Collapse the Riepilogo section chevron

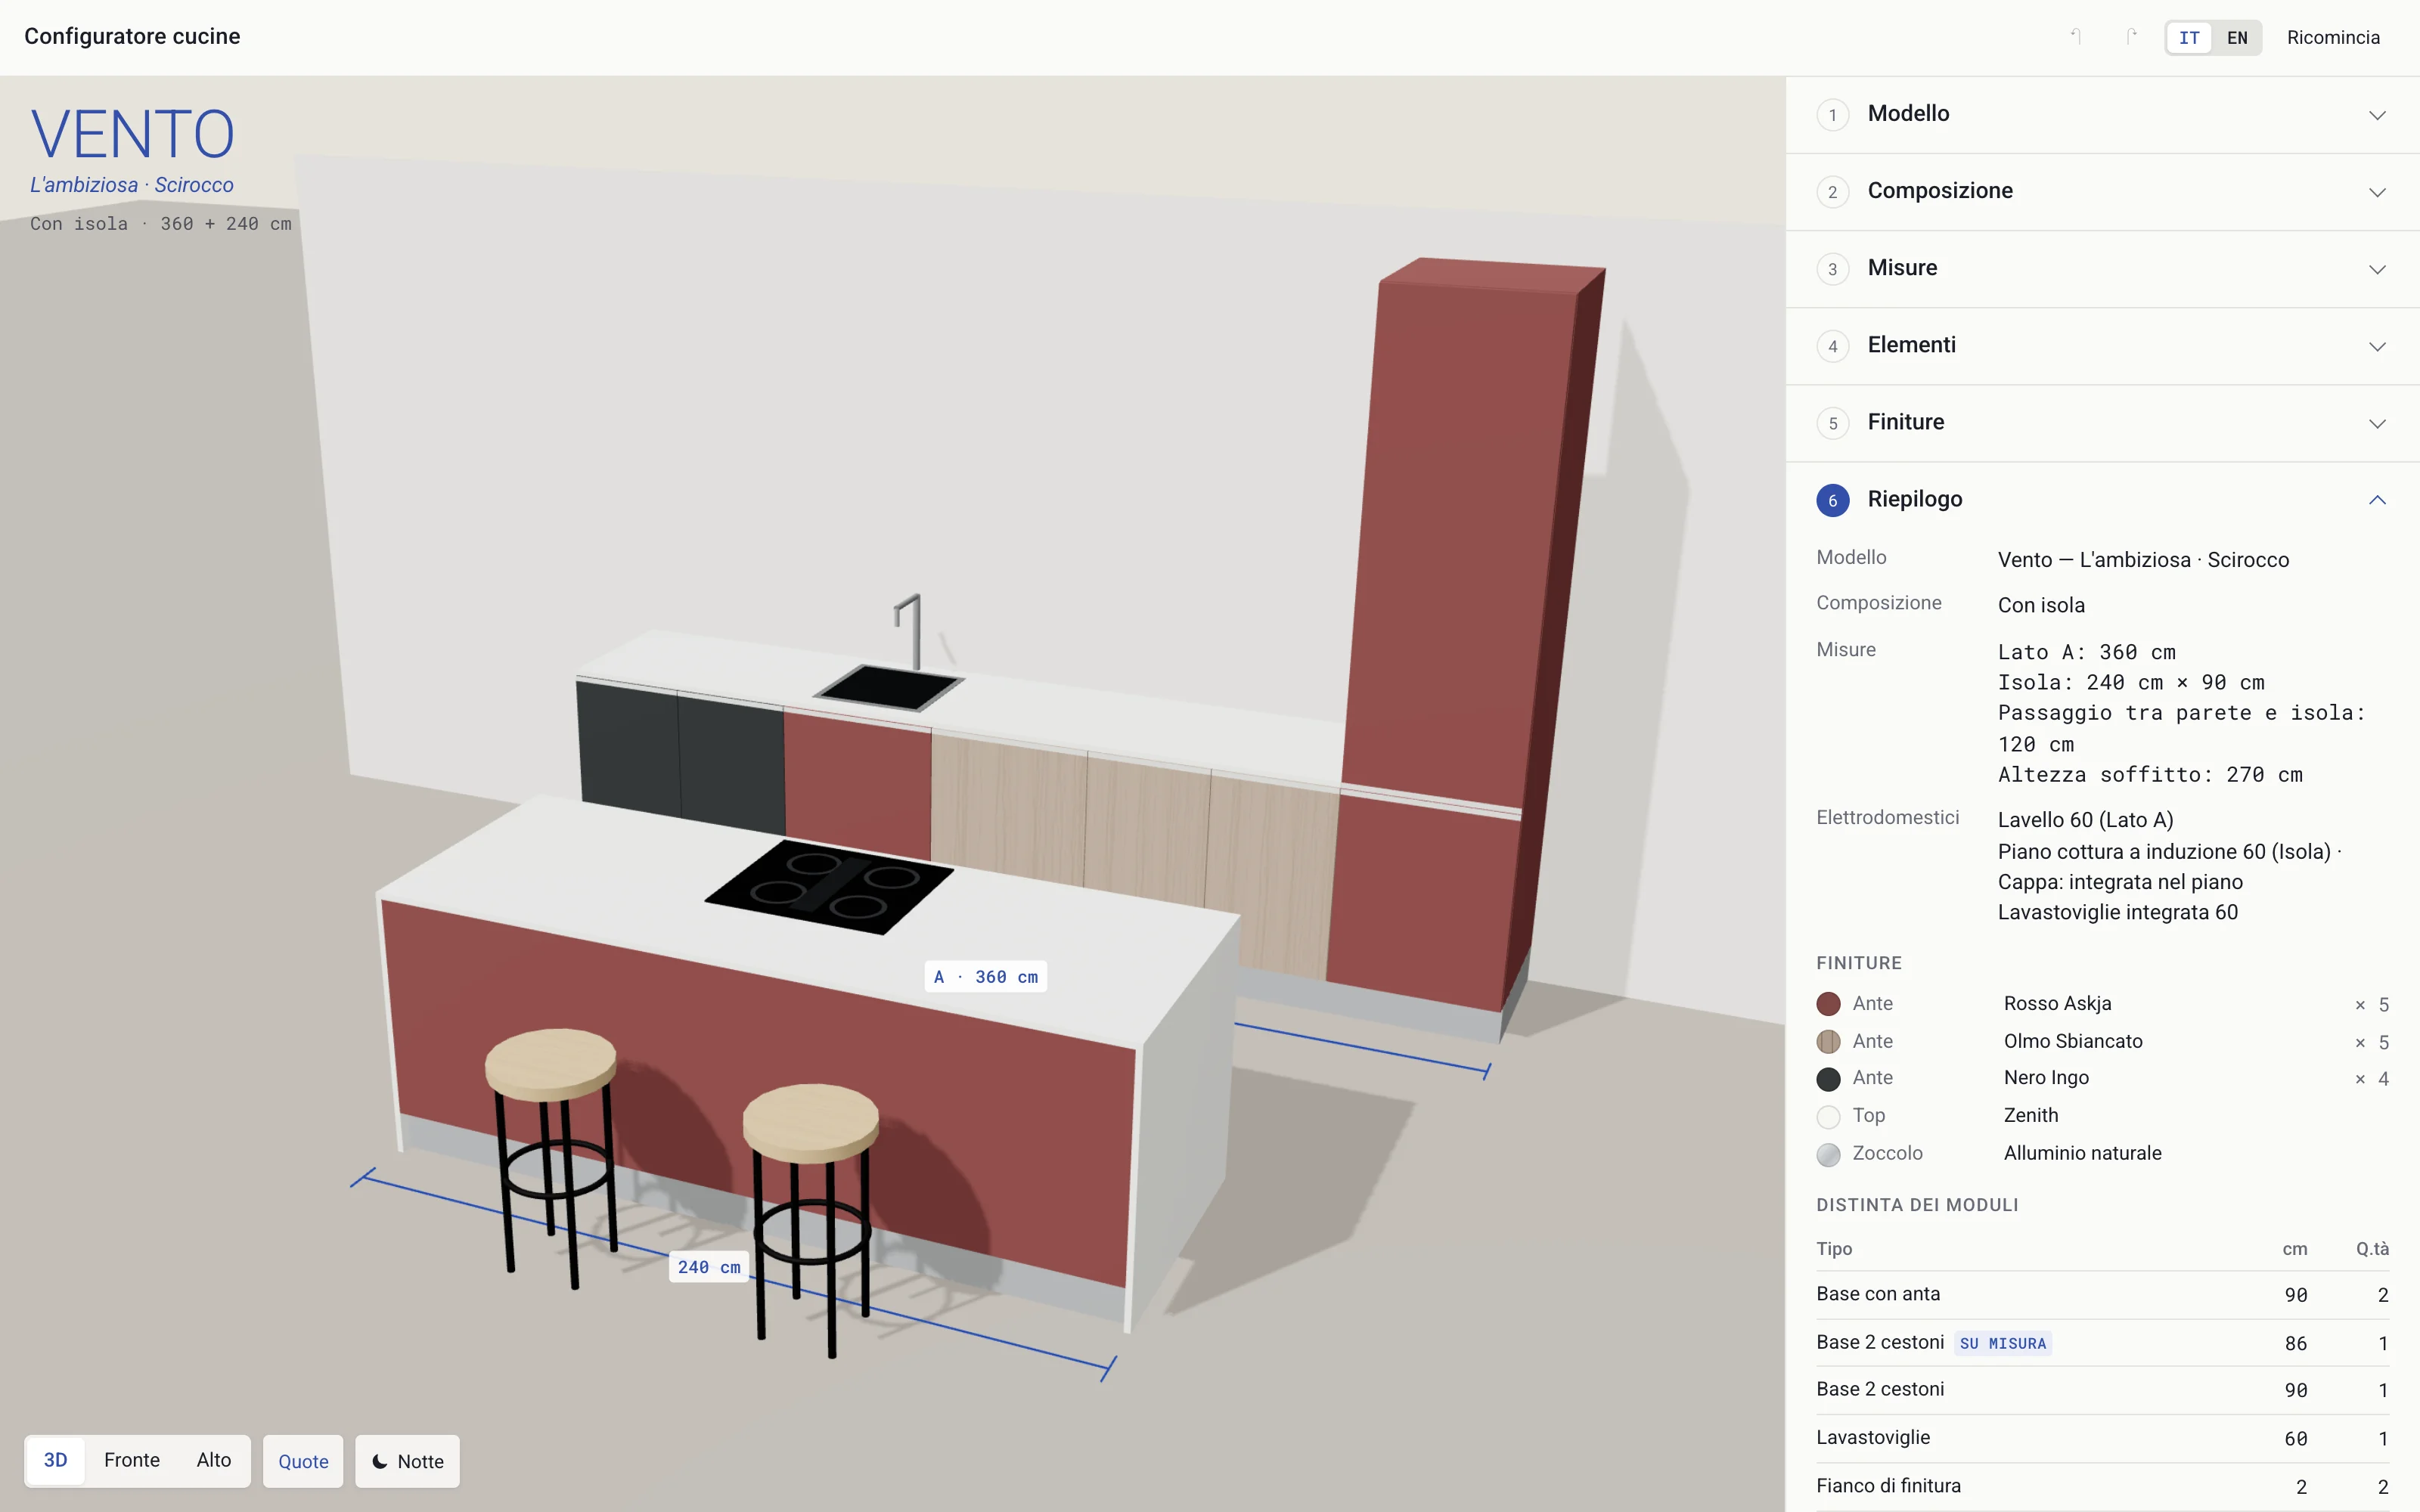pyautogui.click(x=2377, y=500)
